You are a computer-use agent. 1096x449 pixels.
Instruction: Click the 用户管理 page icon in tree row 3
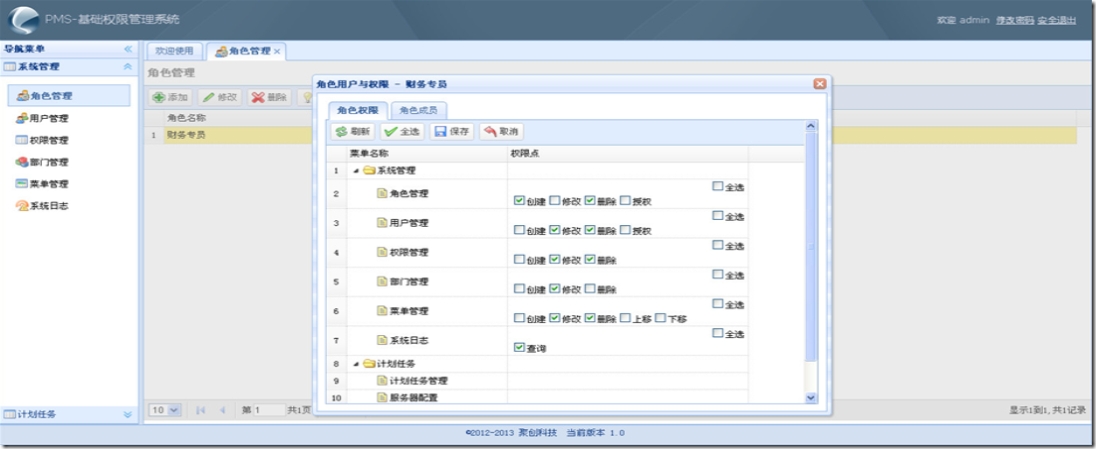382,222
